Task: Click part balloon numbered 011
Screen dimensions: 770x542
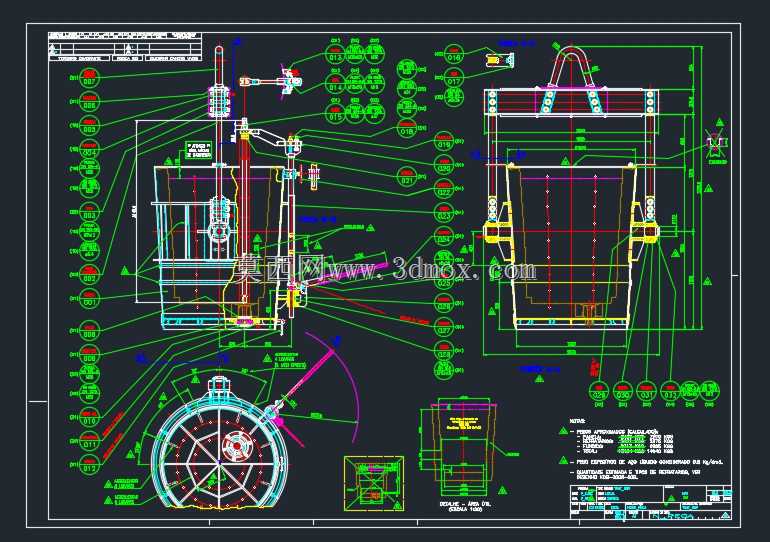Action: (89, 441)
